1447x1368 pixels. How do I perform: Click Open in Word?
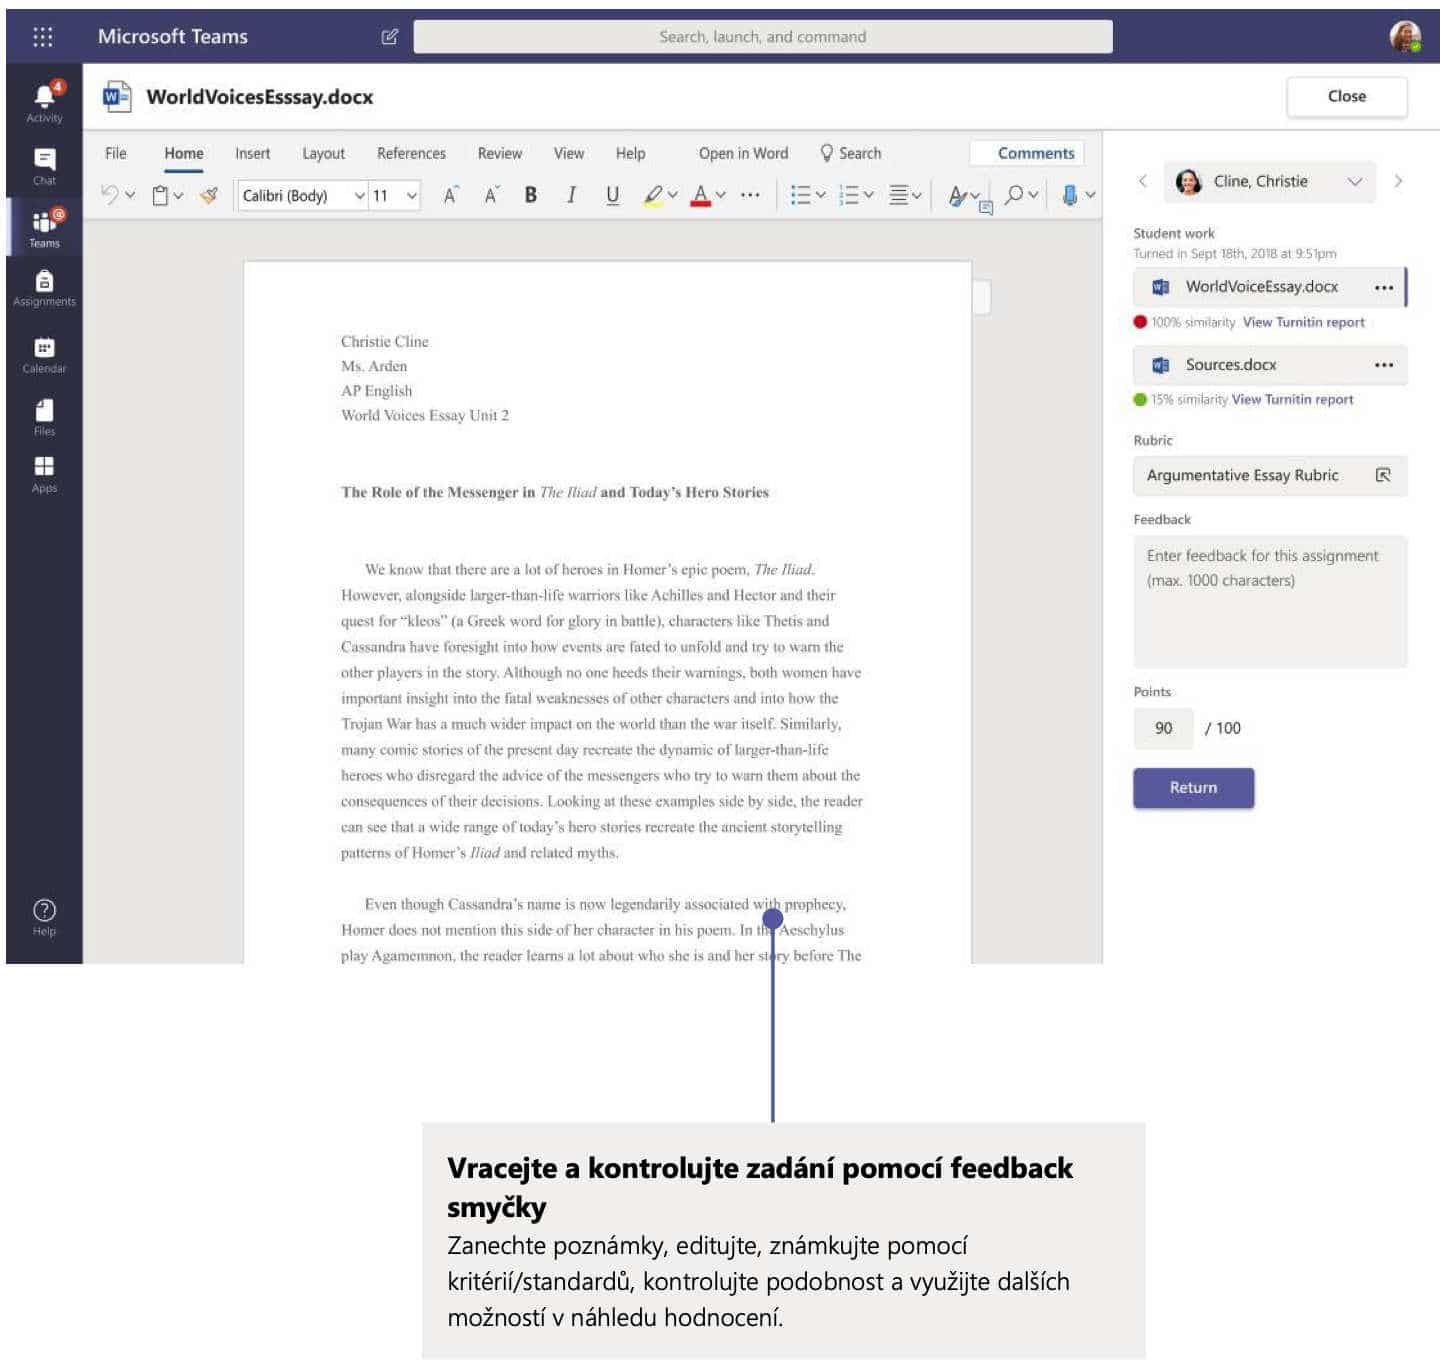[x=743, y=153]
